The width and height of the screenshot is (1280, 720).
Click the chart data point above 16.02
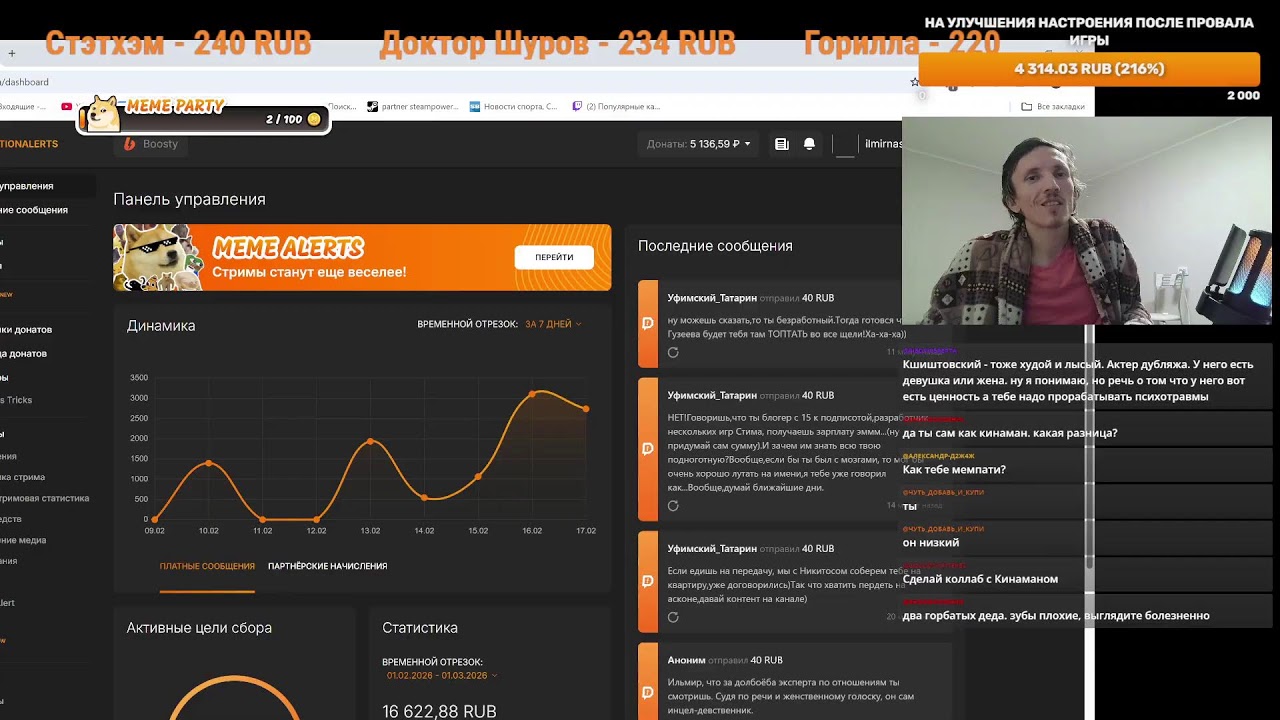pos(532,394)
